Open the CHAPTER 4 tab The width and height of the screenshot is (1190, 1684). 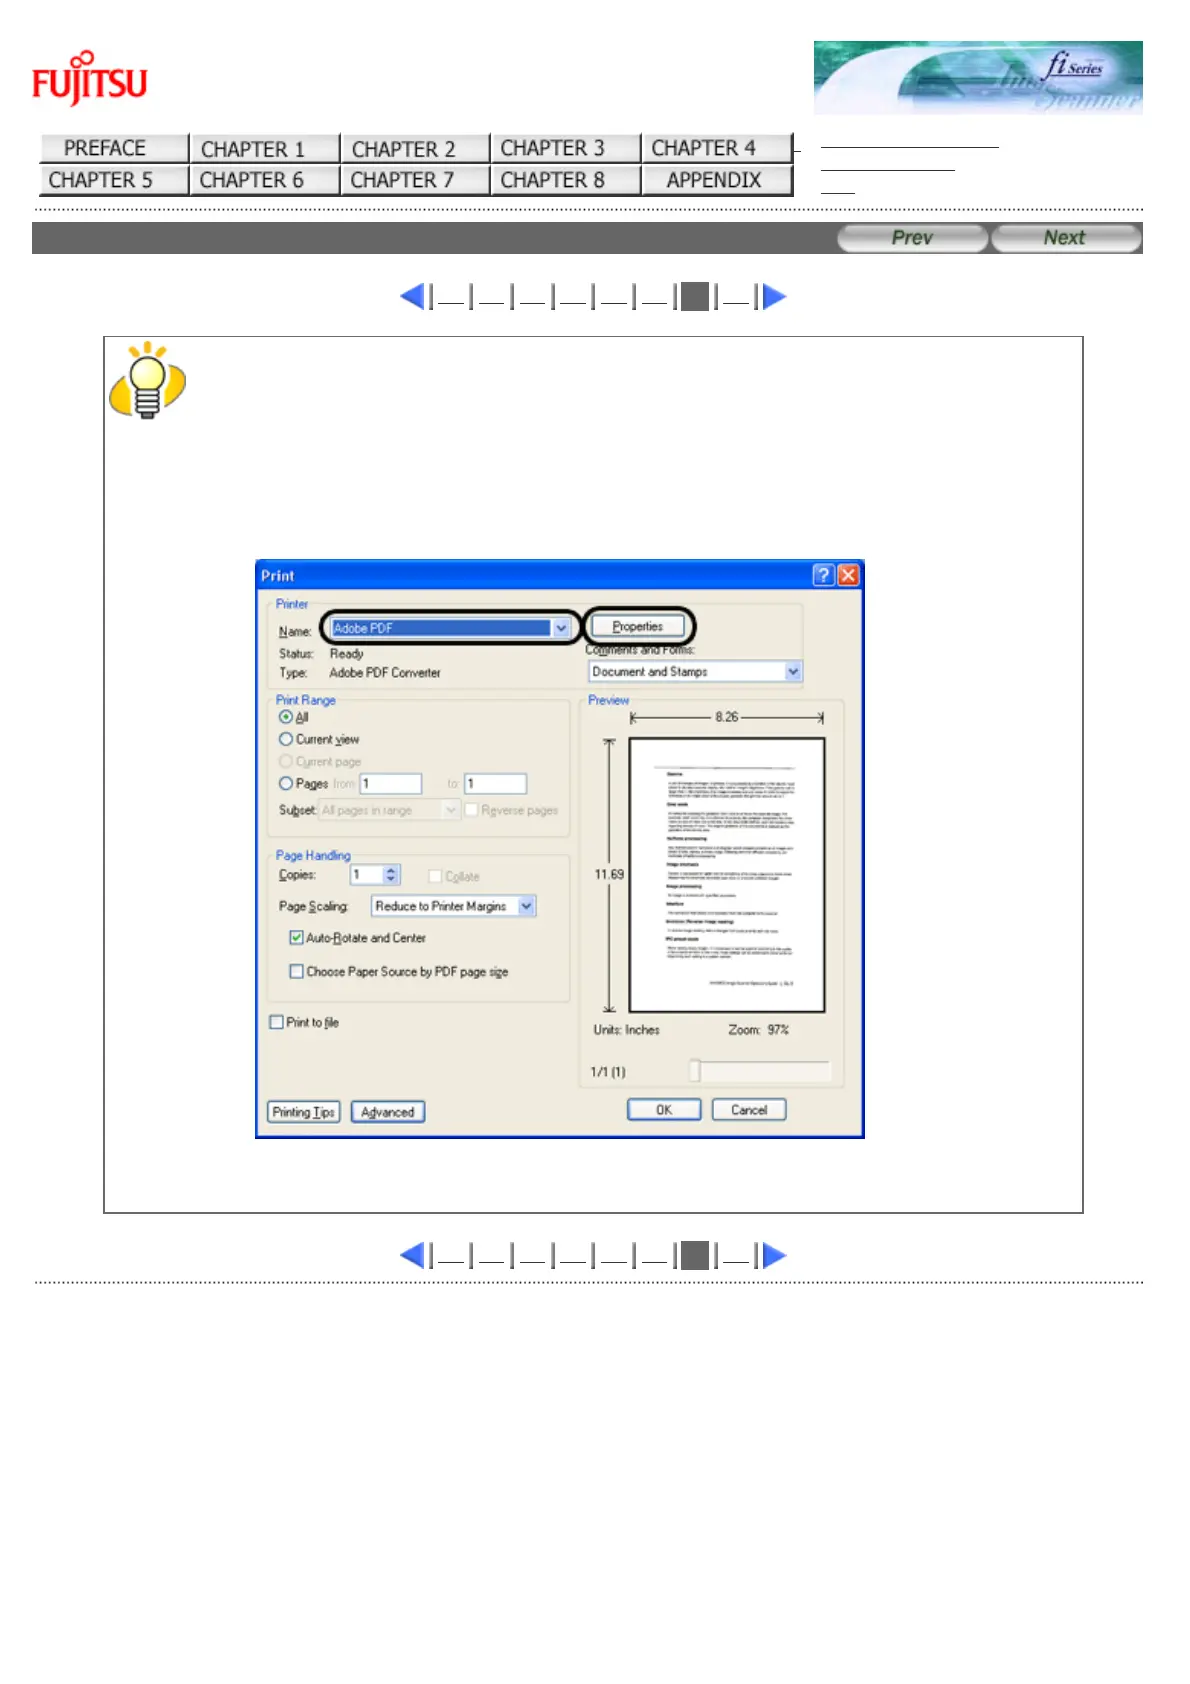pyautogui.click(x=716, y=148)
